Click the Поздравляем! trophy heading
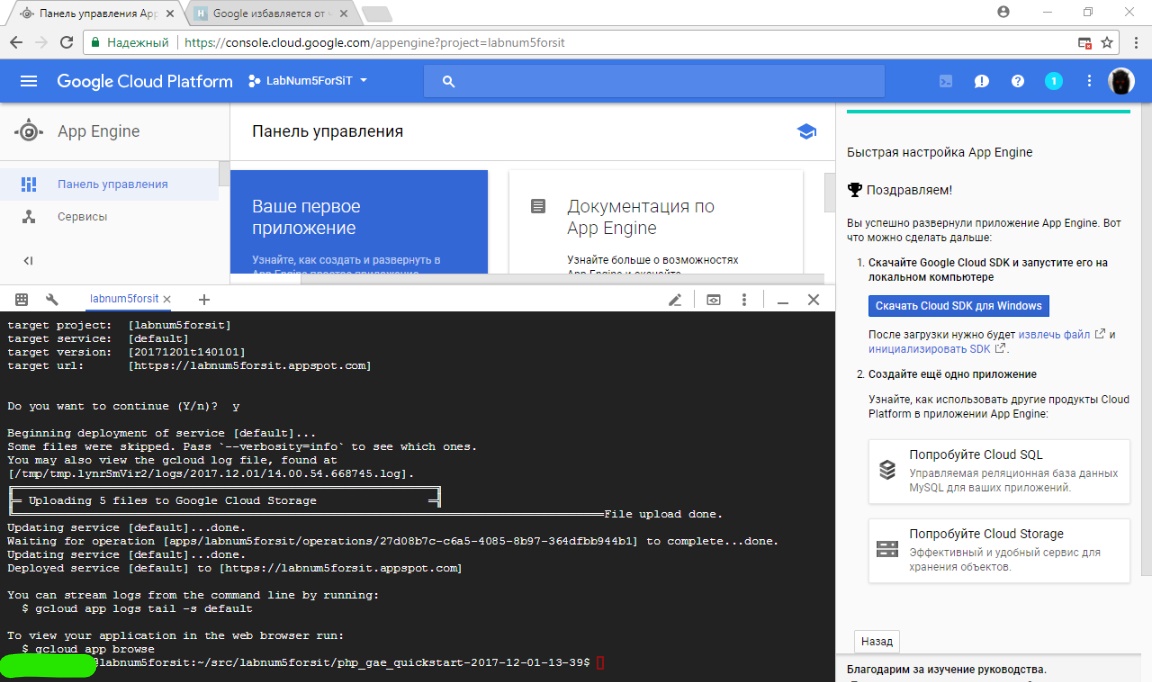Viewport: 1152px width, 682px height. (x=900, y=190)
